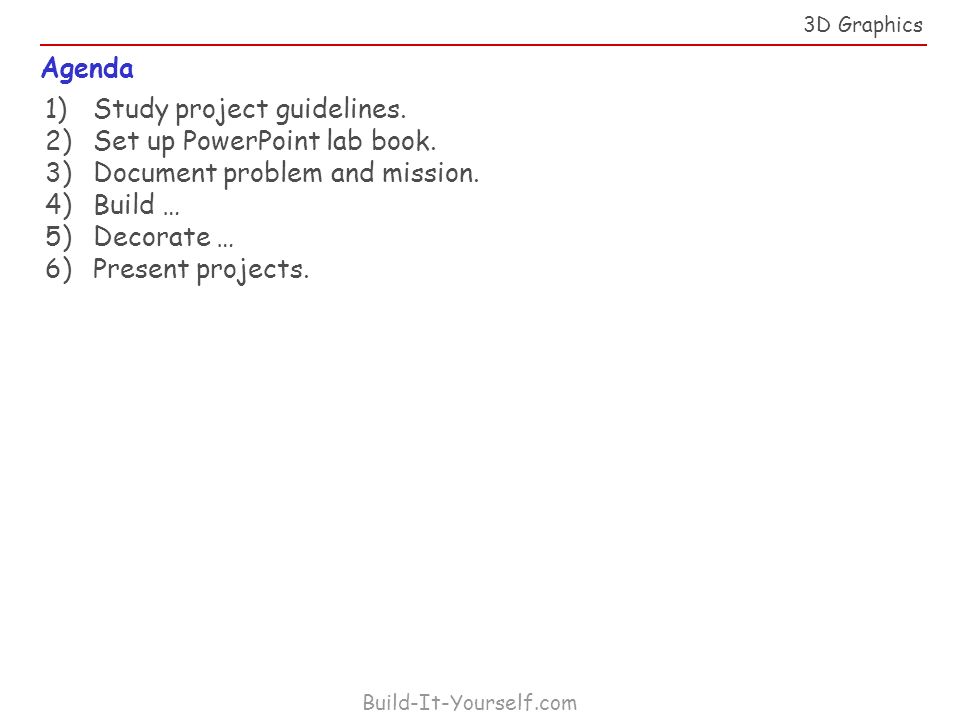Click the word 'Build' in item 4

point(124,204)
